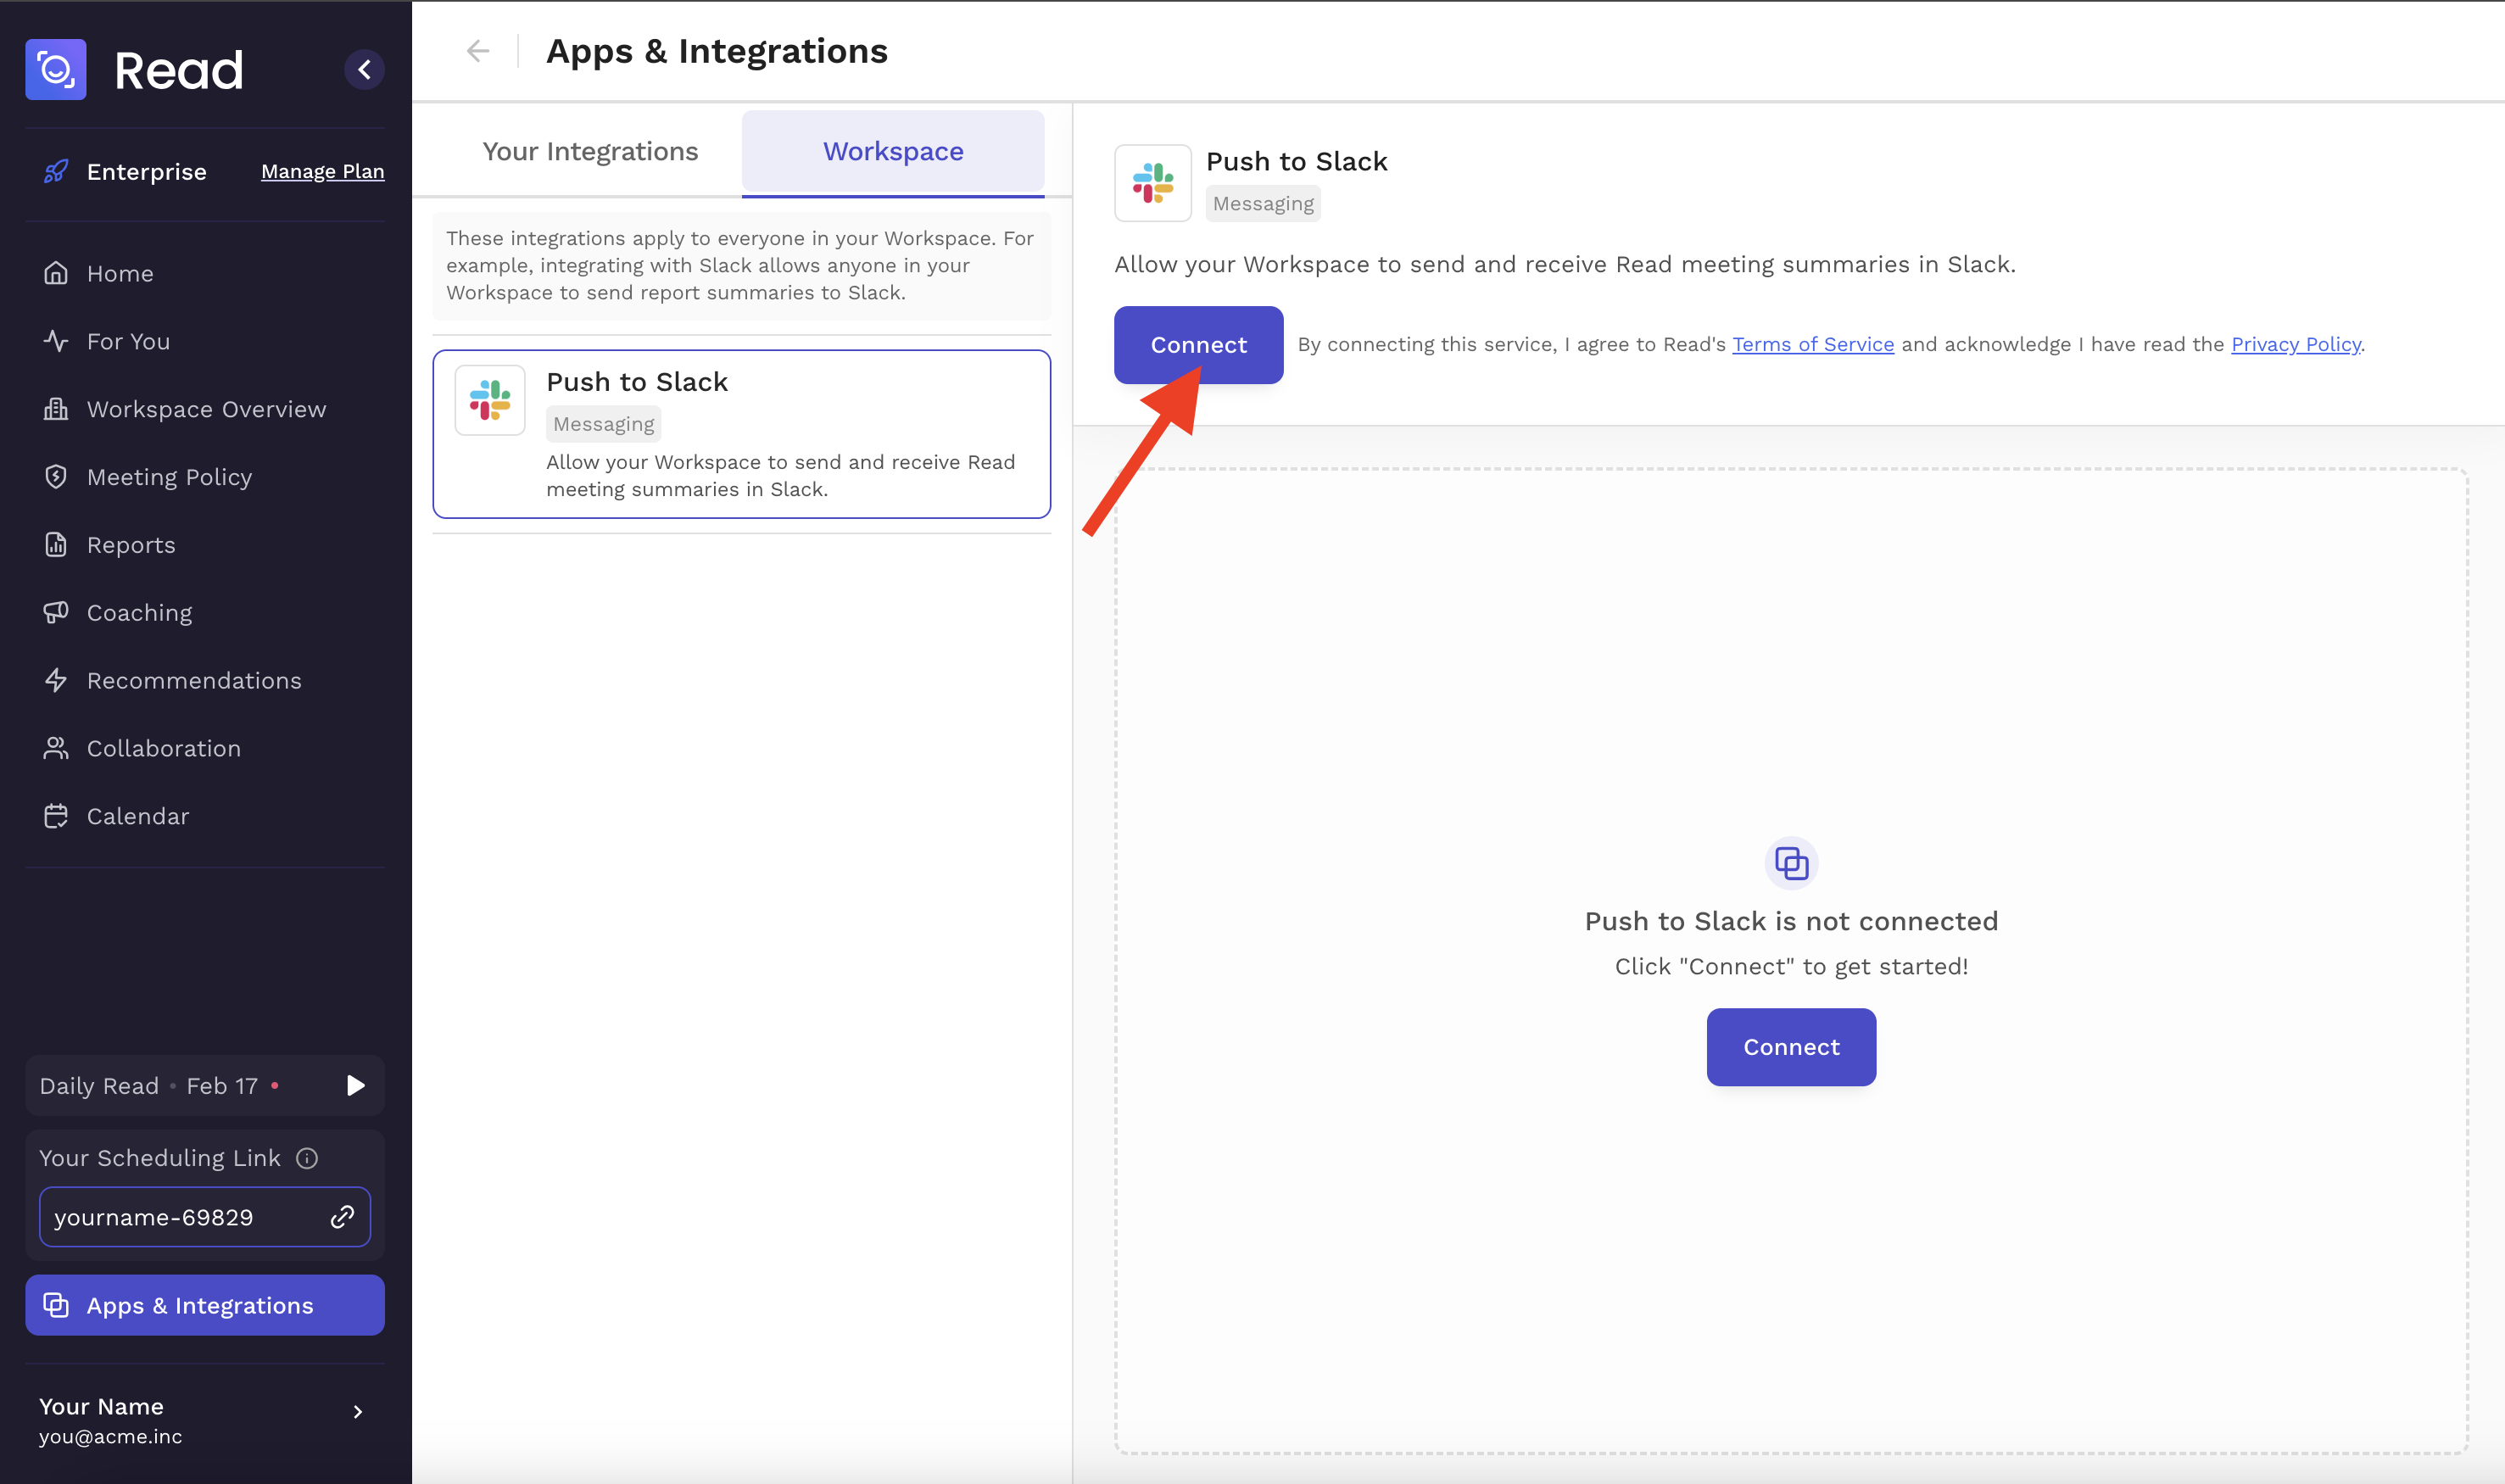Click the Reports document icon
This screenshot has height=1484, width=2505.
click(x=56, y=545)
